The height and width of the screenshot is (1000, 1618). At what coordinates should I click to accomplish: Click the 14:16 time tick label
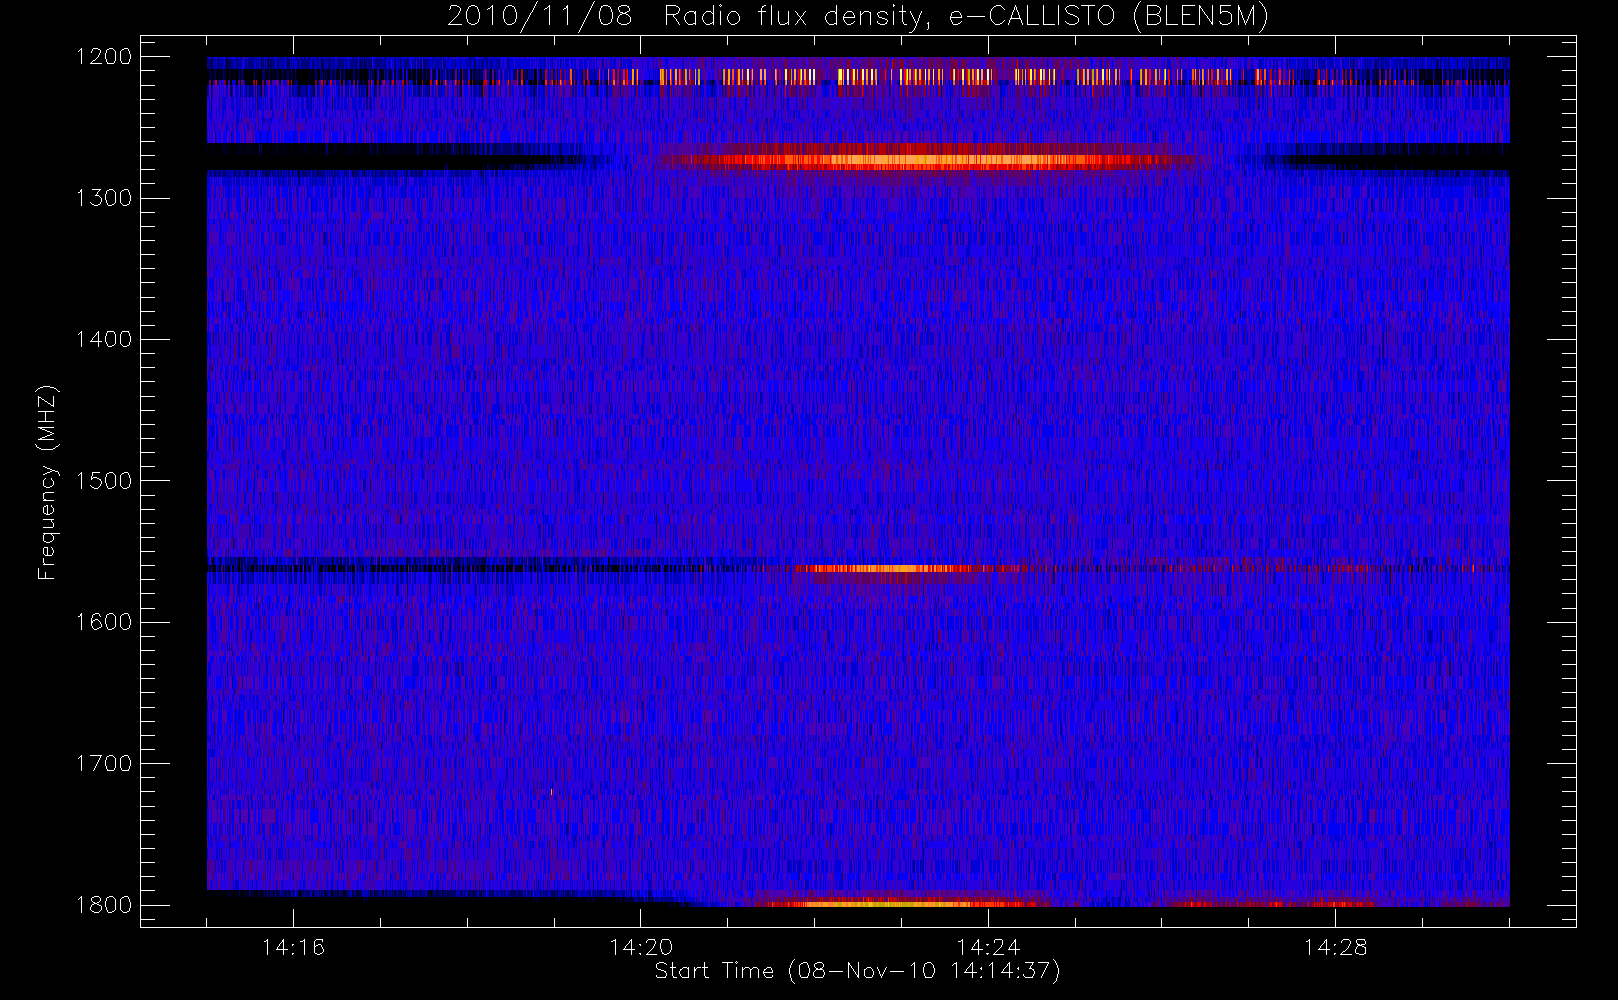(x=293, y=947)
